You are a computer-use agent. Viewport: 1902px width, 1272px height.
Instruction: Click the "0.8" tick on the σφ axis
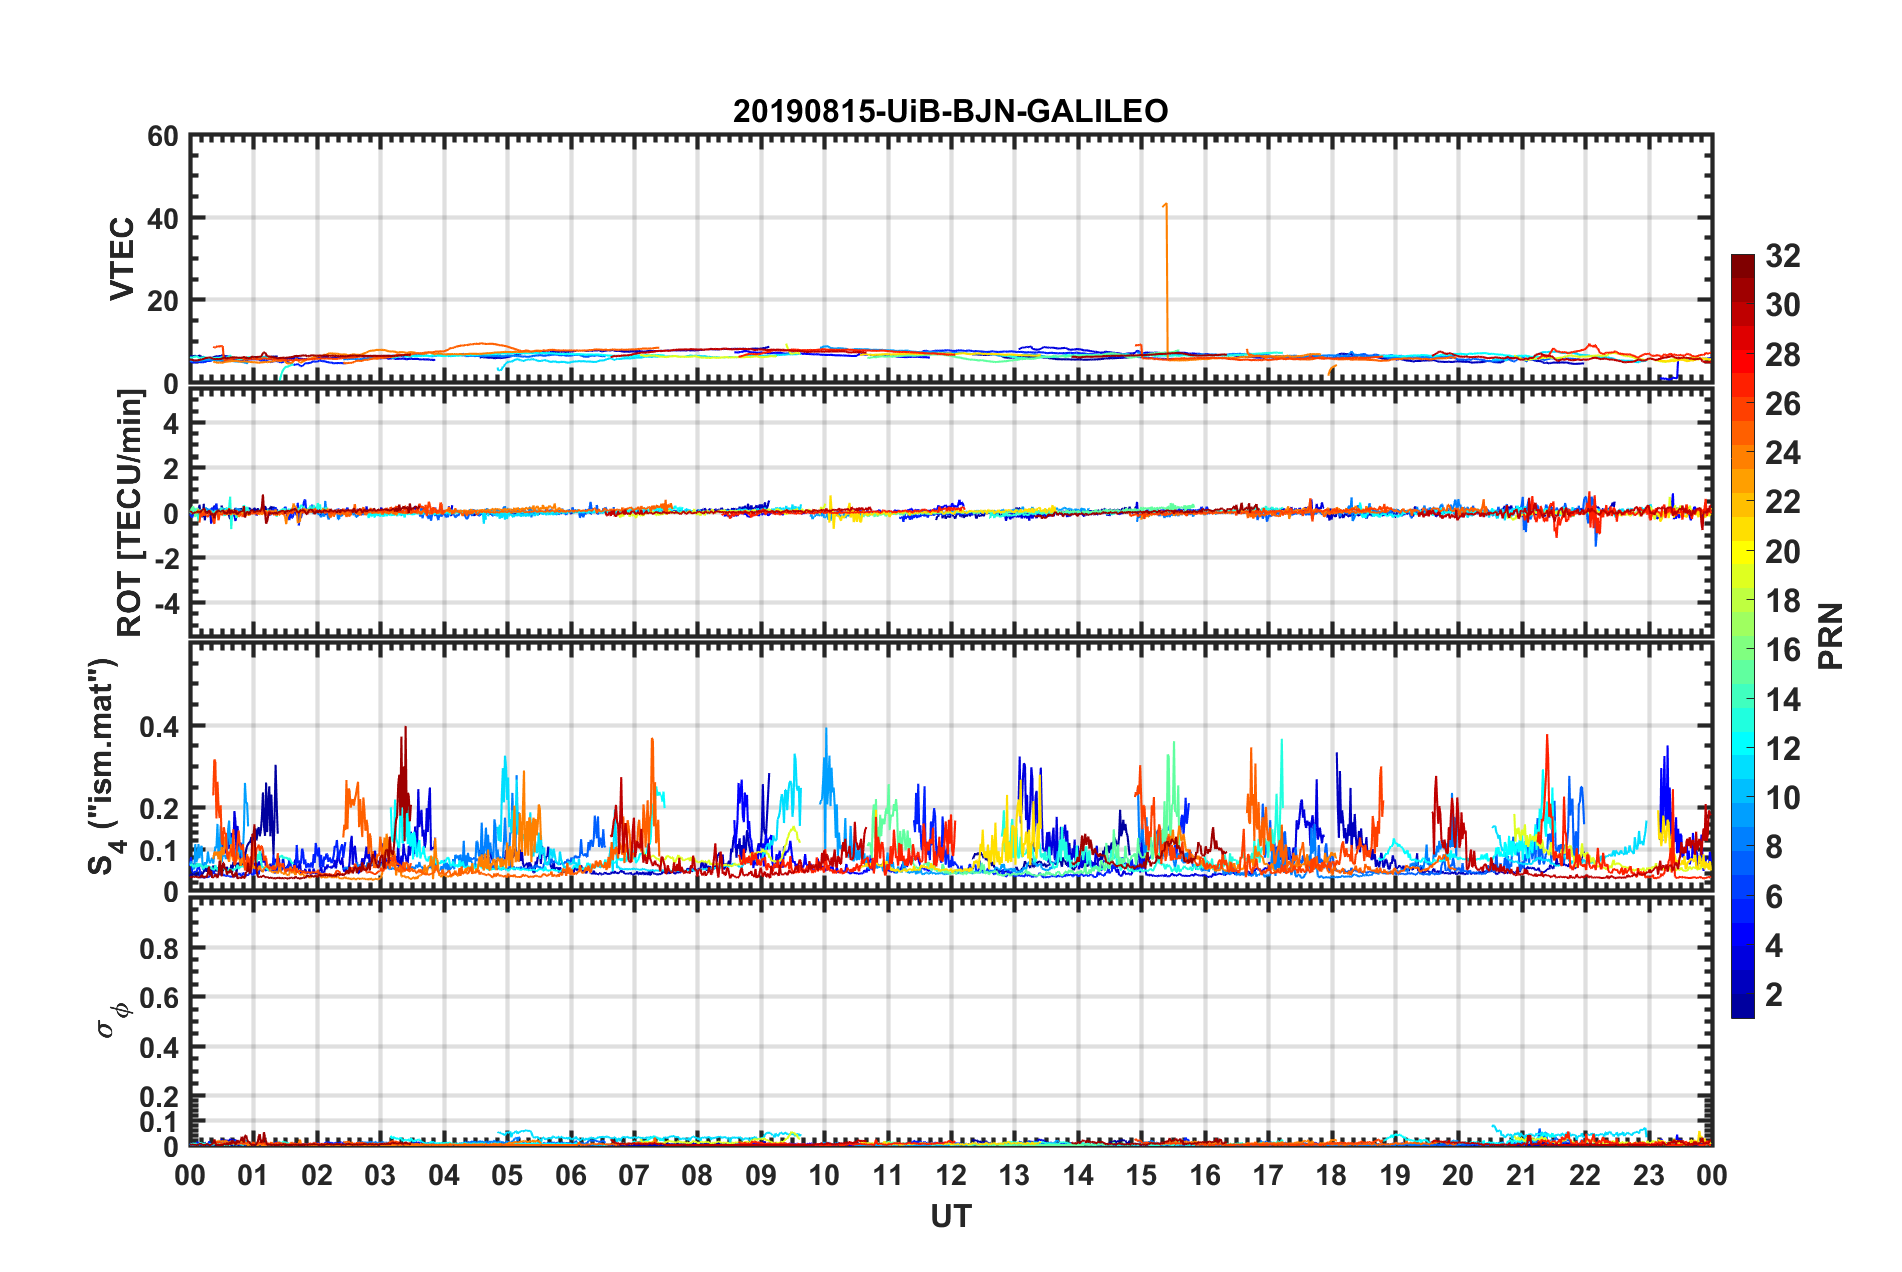coord(160,948)
